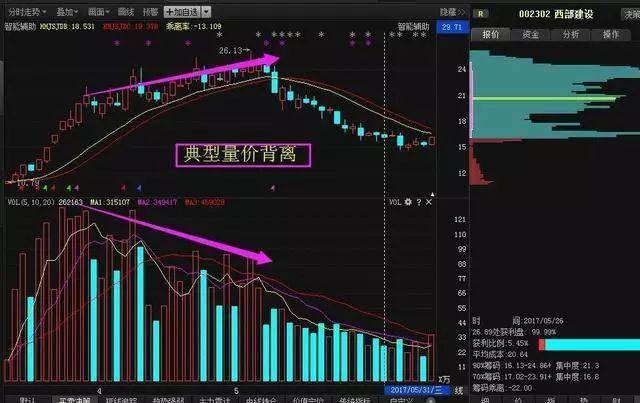The image size is (640, 403).
Task: Click the 预警 alert button
Action: point(151,12)
